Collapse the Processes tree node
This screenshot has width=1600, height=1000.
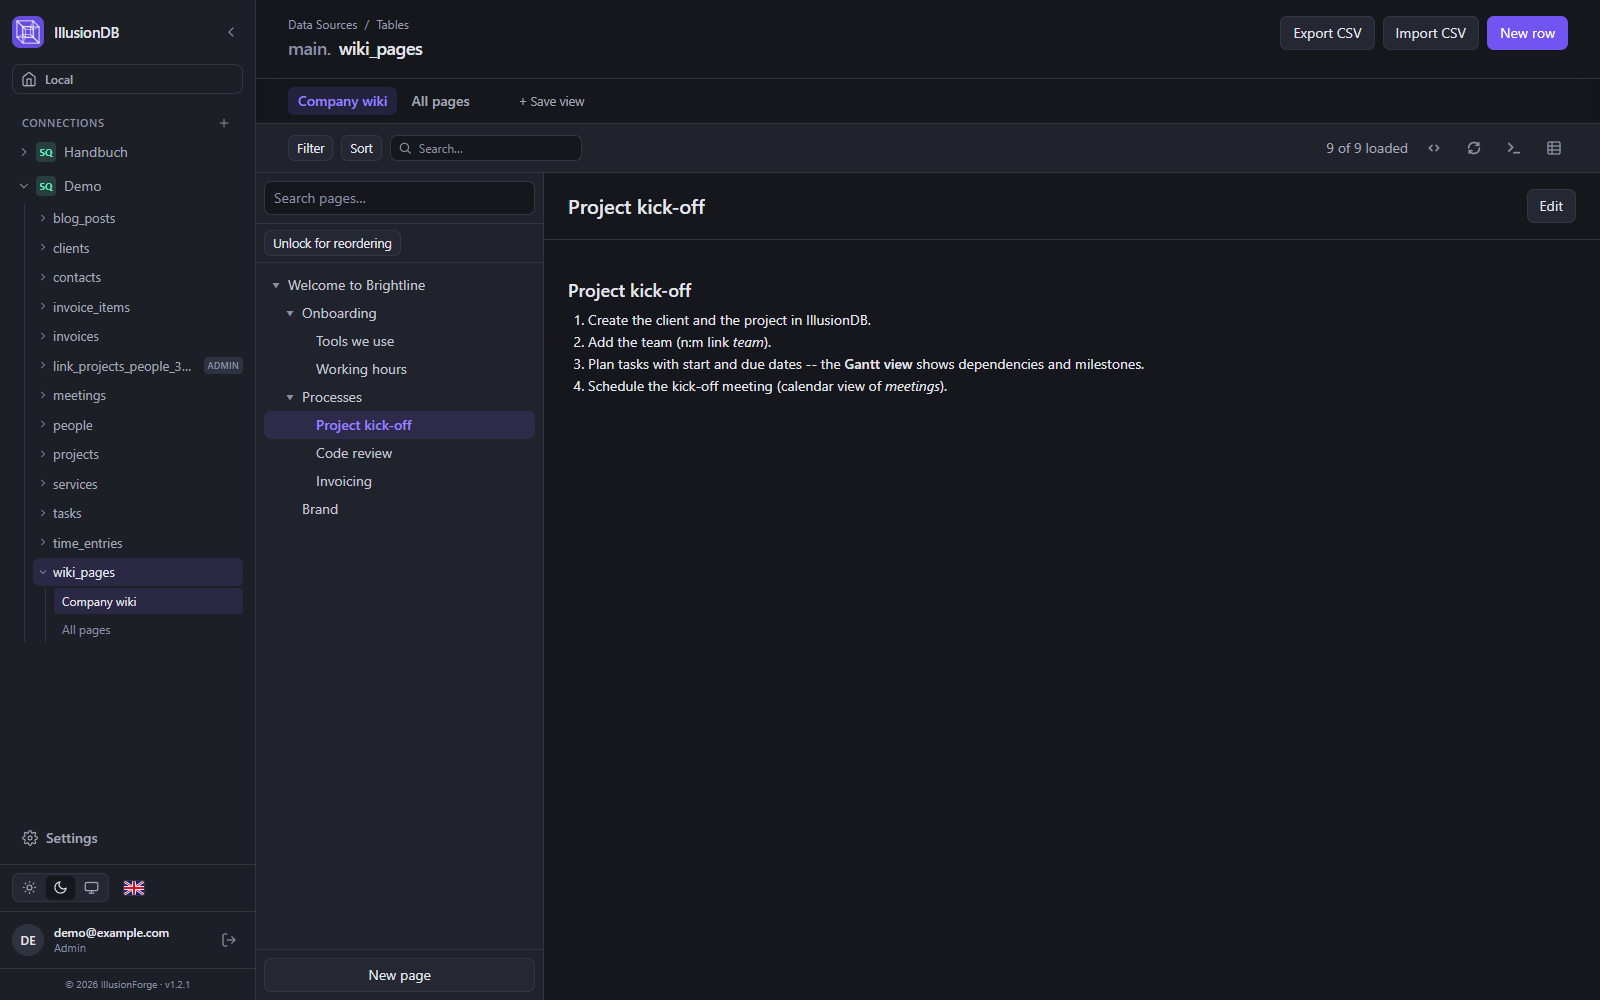click(x=290, y=397)
